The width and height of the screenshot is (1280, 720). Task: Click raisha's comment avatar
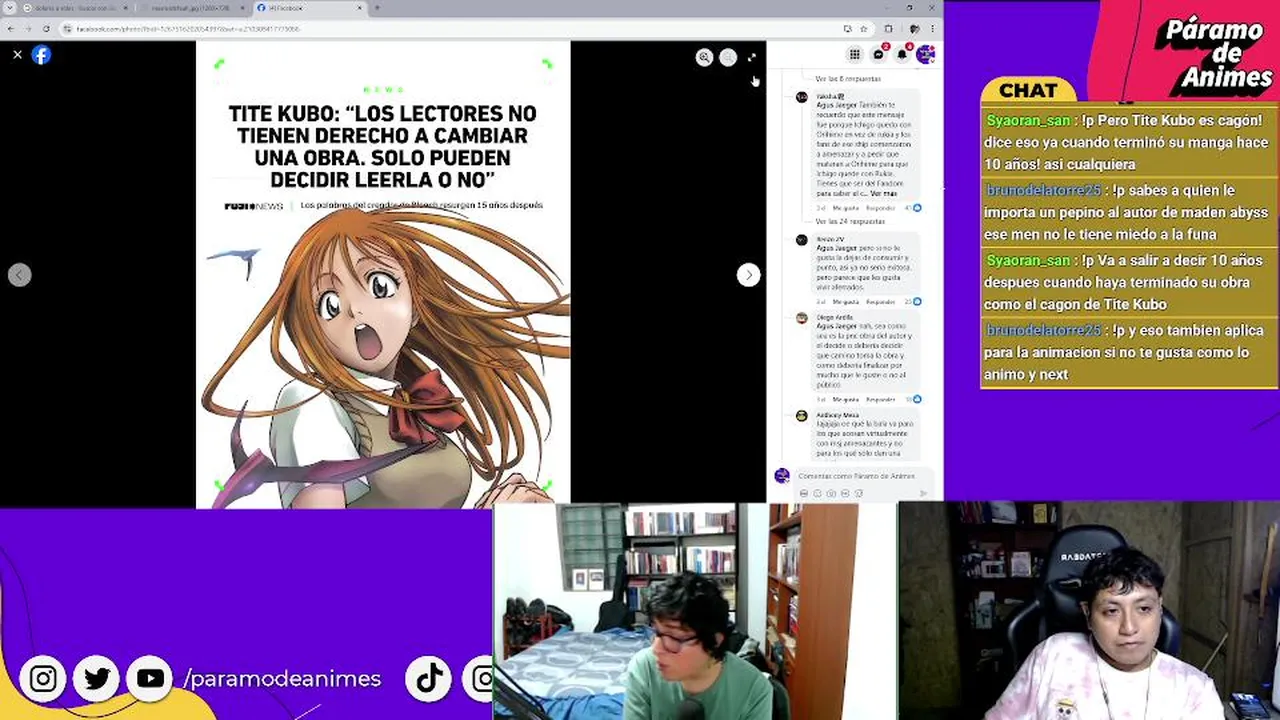pyautogui.click(x=801, y=97)
